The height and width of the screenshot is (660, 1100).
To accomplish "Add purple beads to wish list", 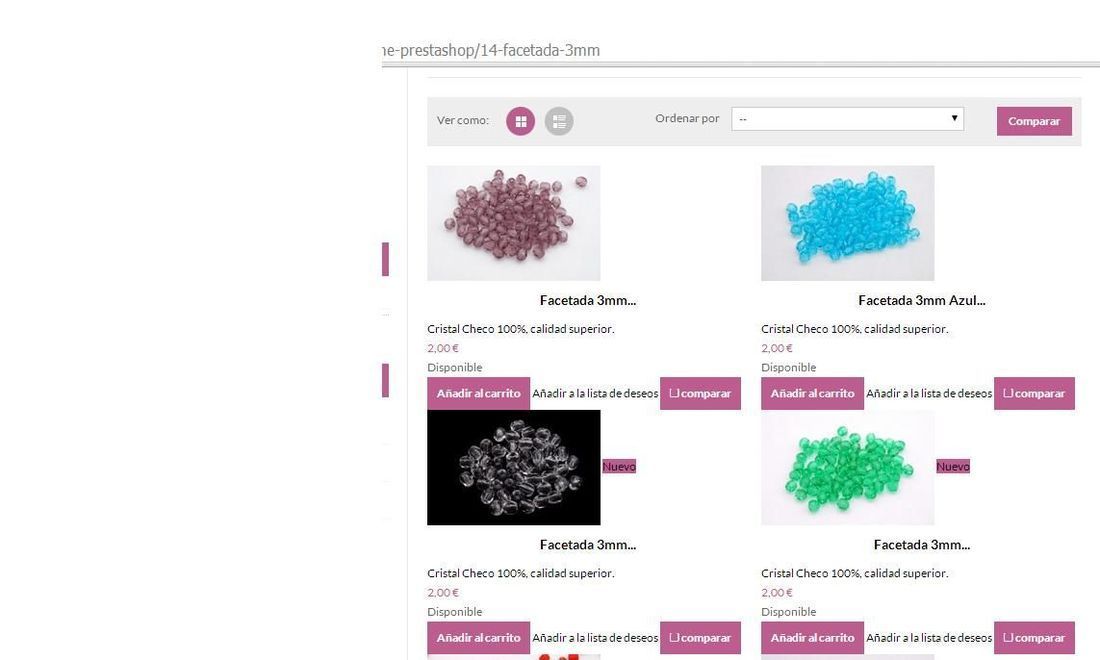I will 595,393.
